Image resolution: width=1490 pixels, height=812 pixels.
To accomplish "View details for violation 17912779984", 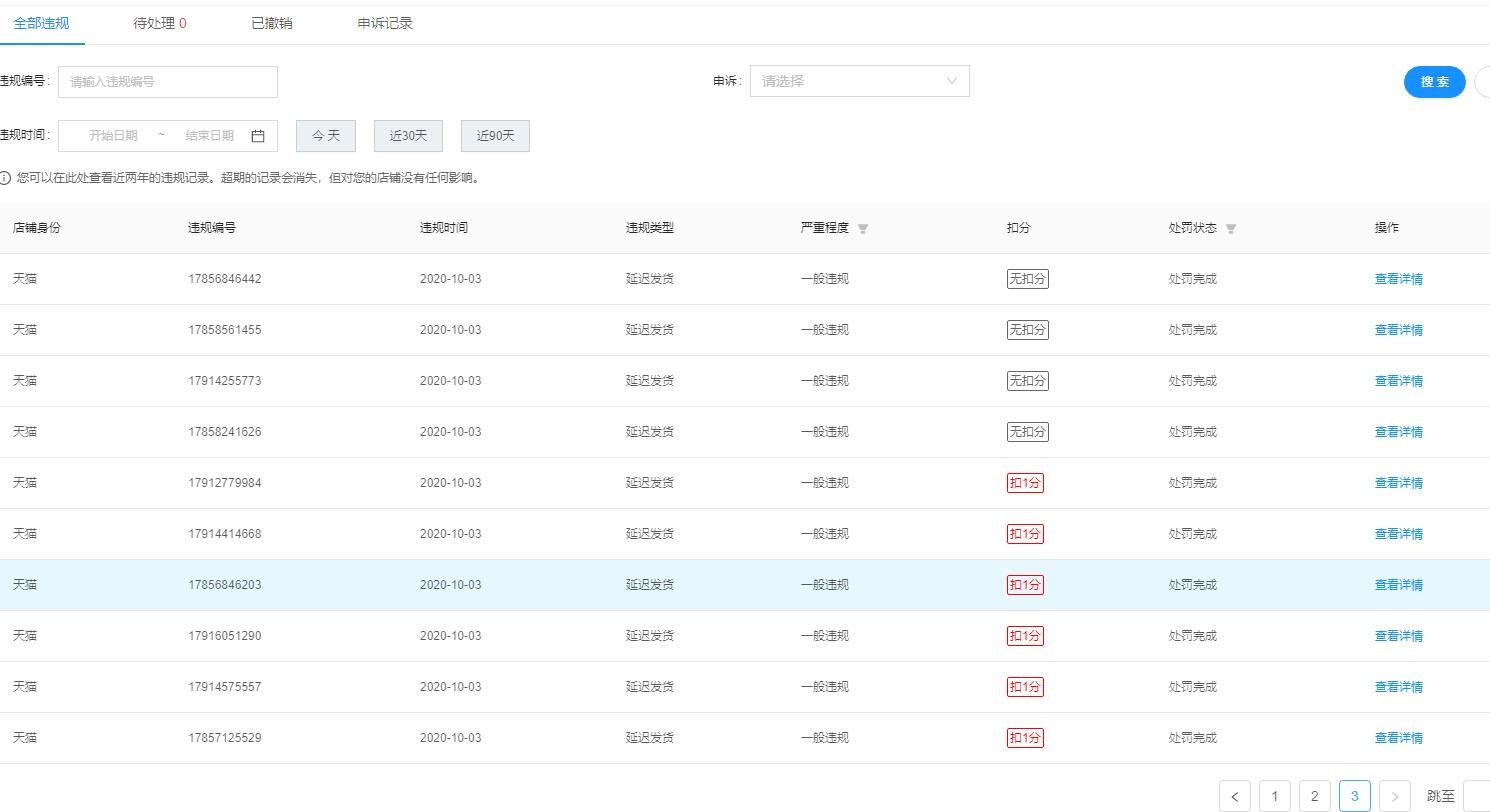I will pos(1399,483).
